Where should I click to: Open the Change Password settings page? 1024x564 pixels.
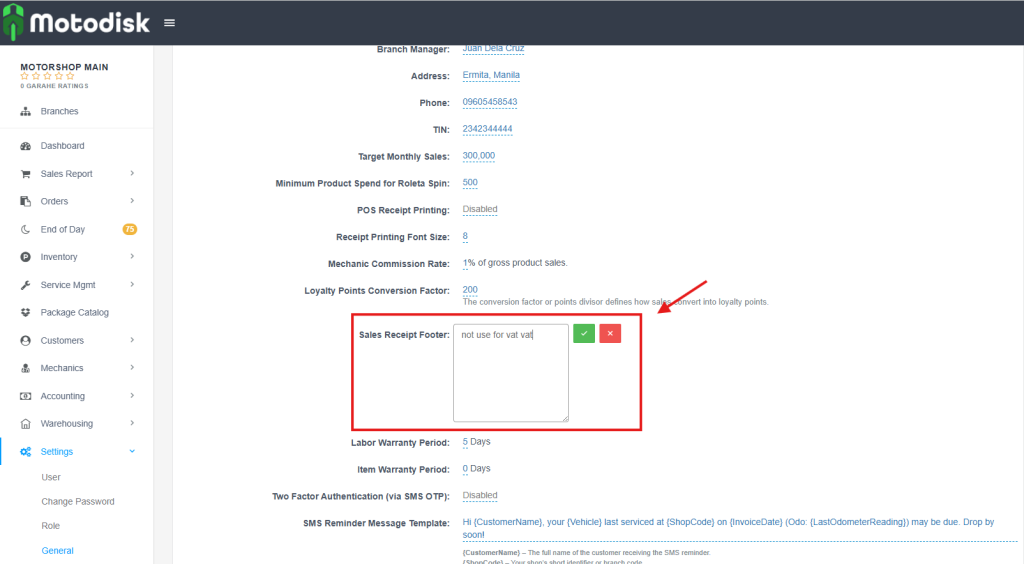point(78,502)
